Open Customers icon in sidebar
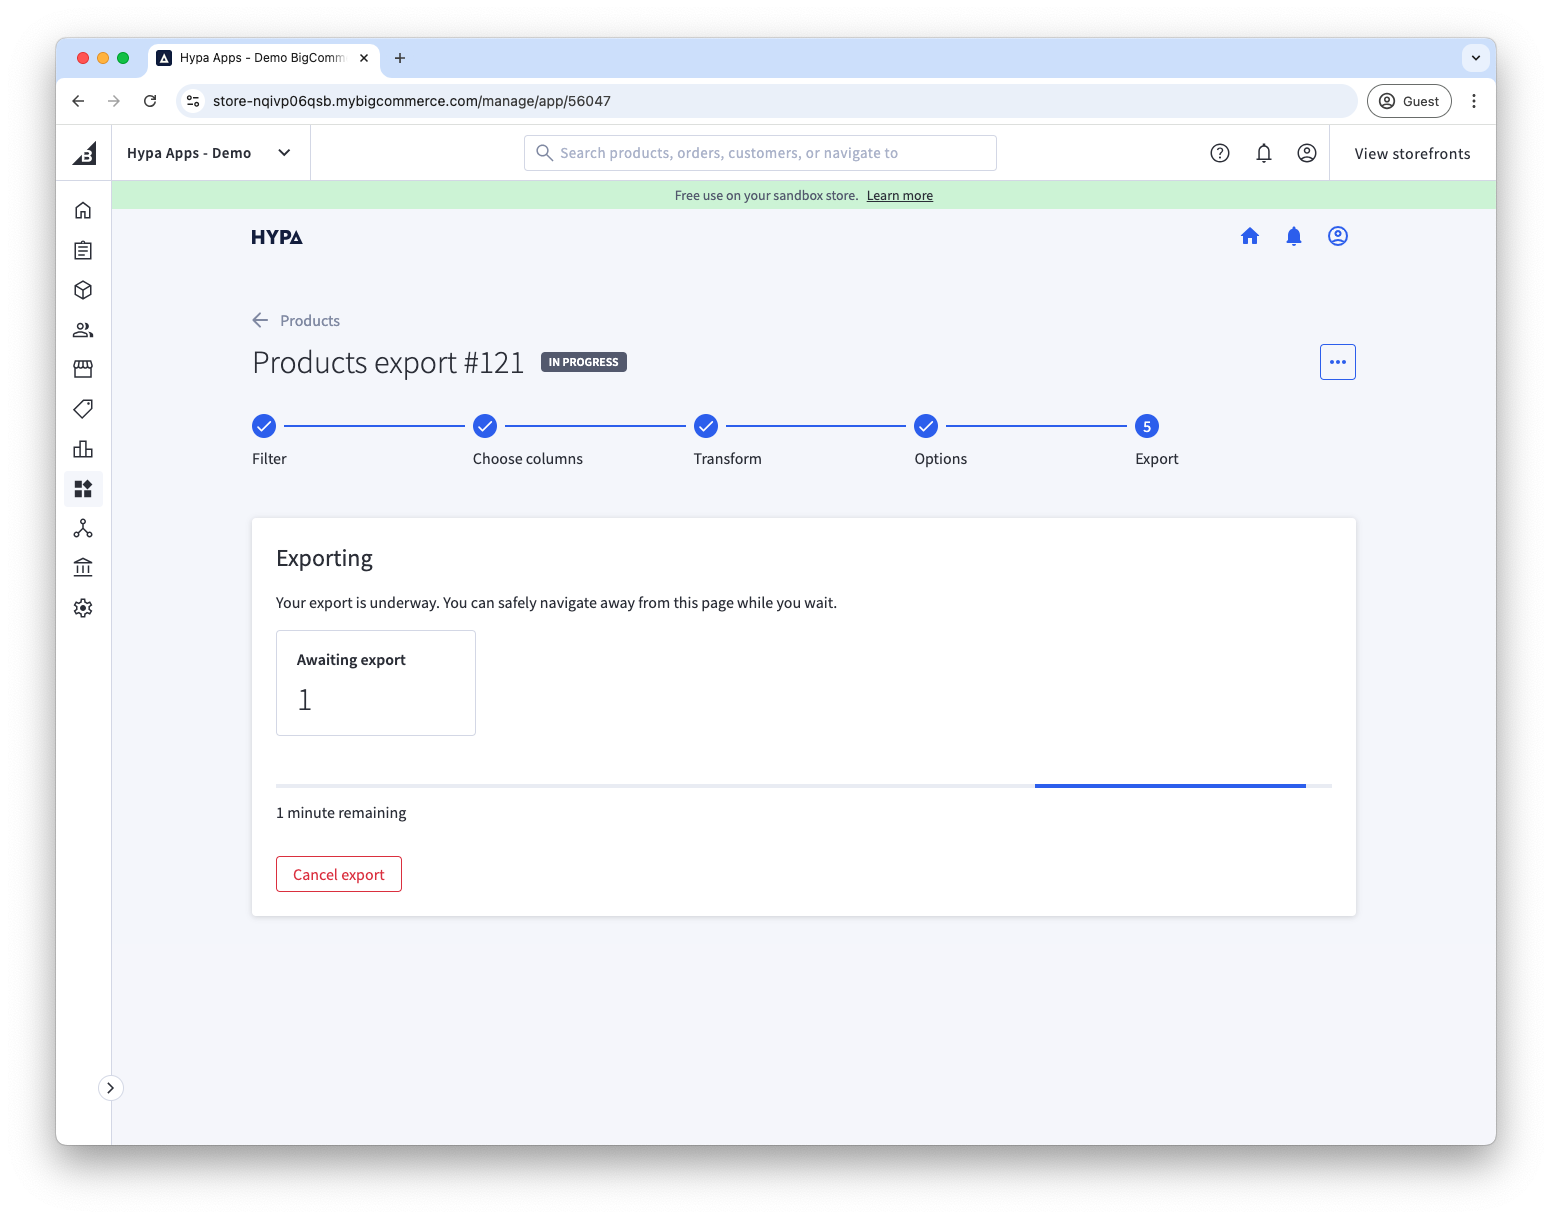This screenshot has height=1219, width=1552. coord(83,330)
